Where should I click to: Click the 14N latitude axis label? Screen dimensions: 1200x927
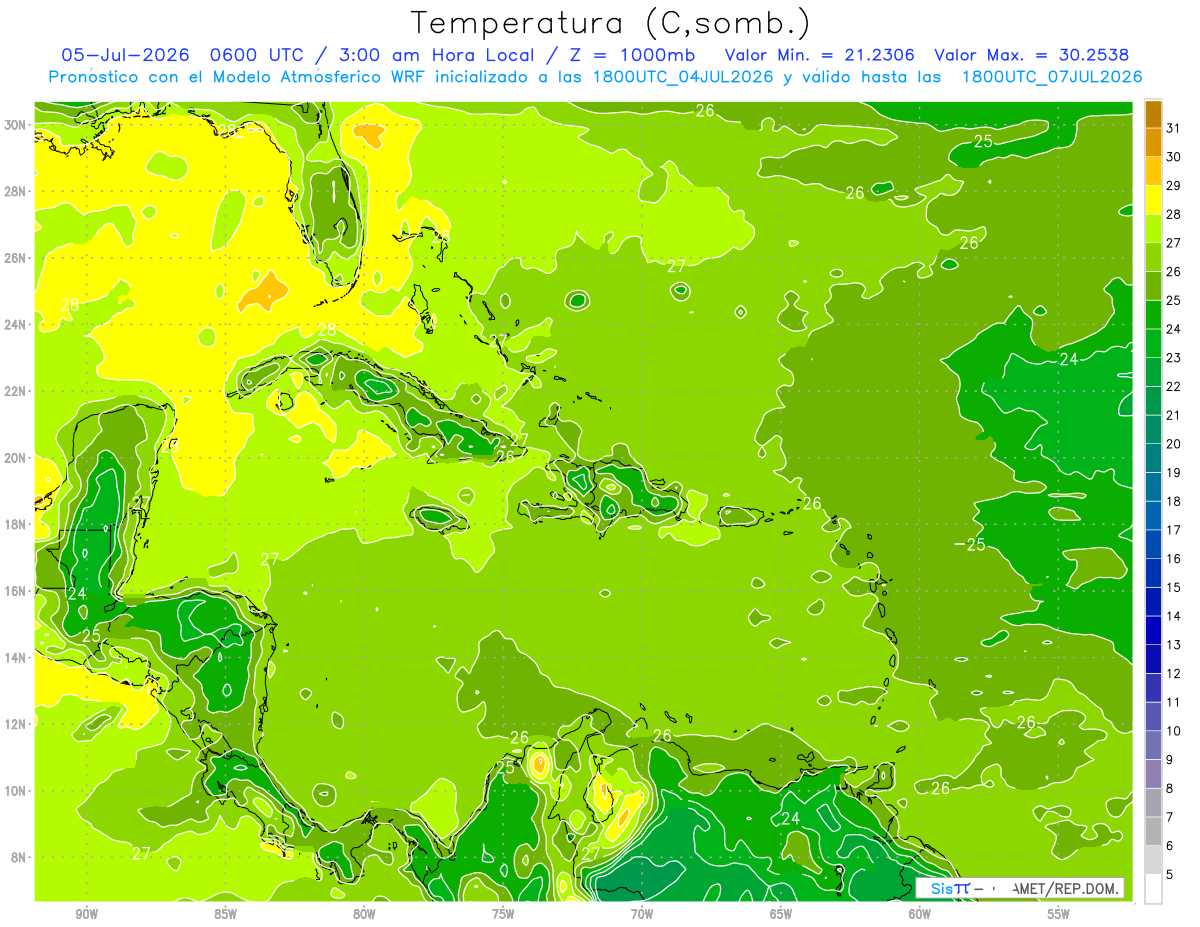pyautogui.click(x=17, y=657)
